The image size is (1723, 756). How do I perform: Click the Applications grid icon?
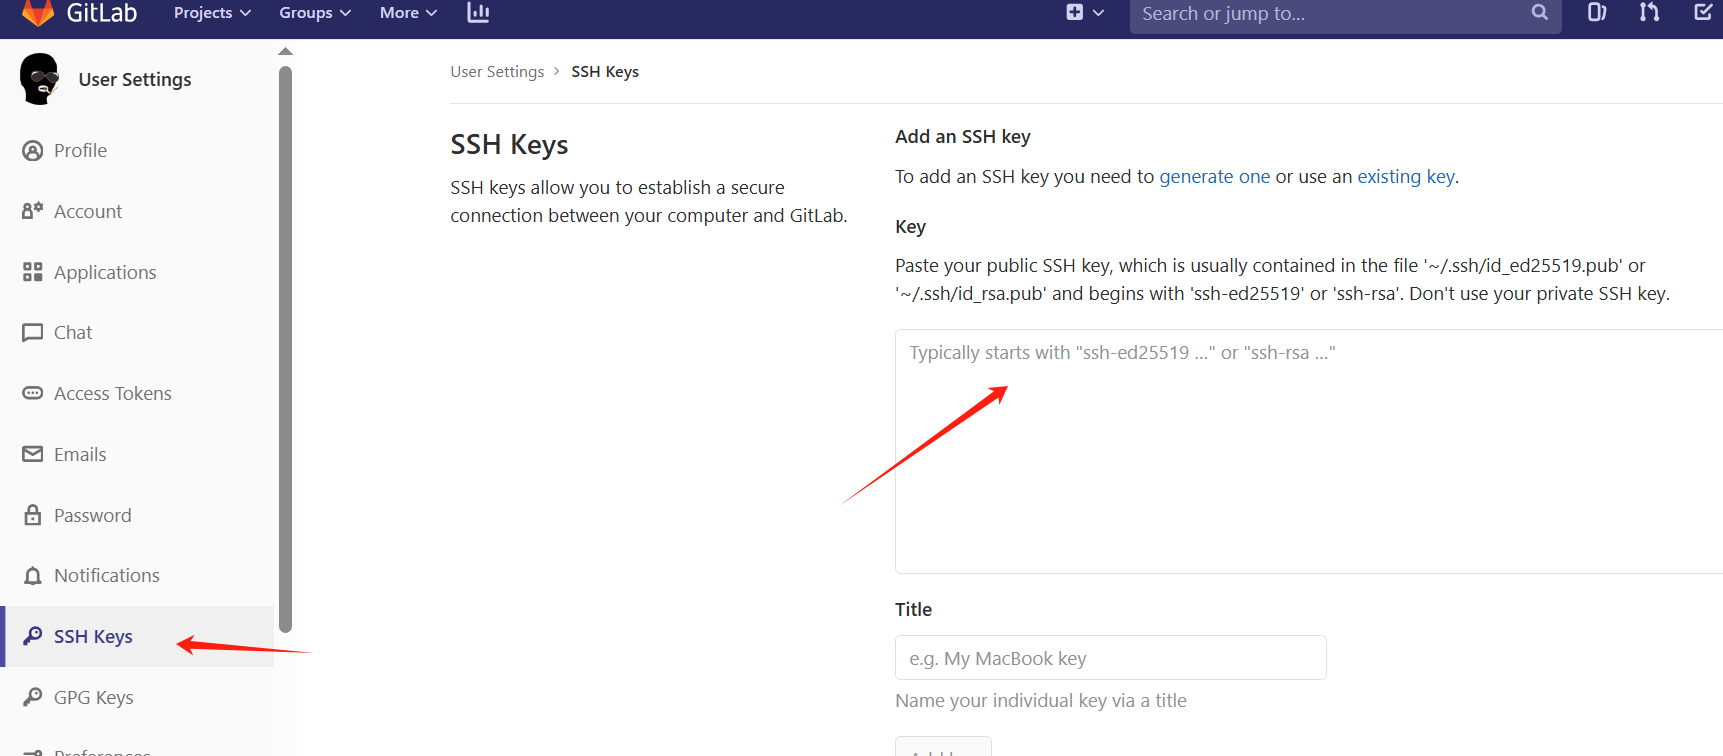click(x=33, y=272)
